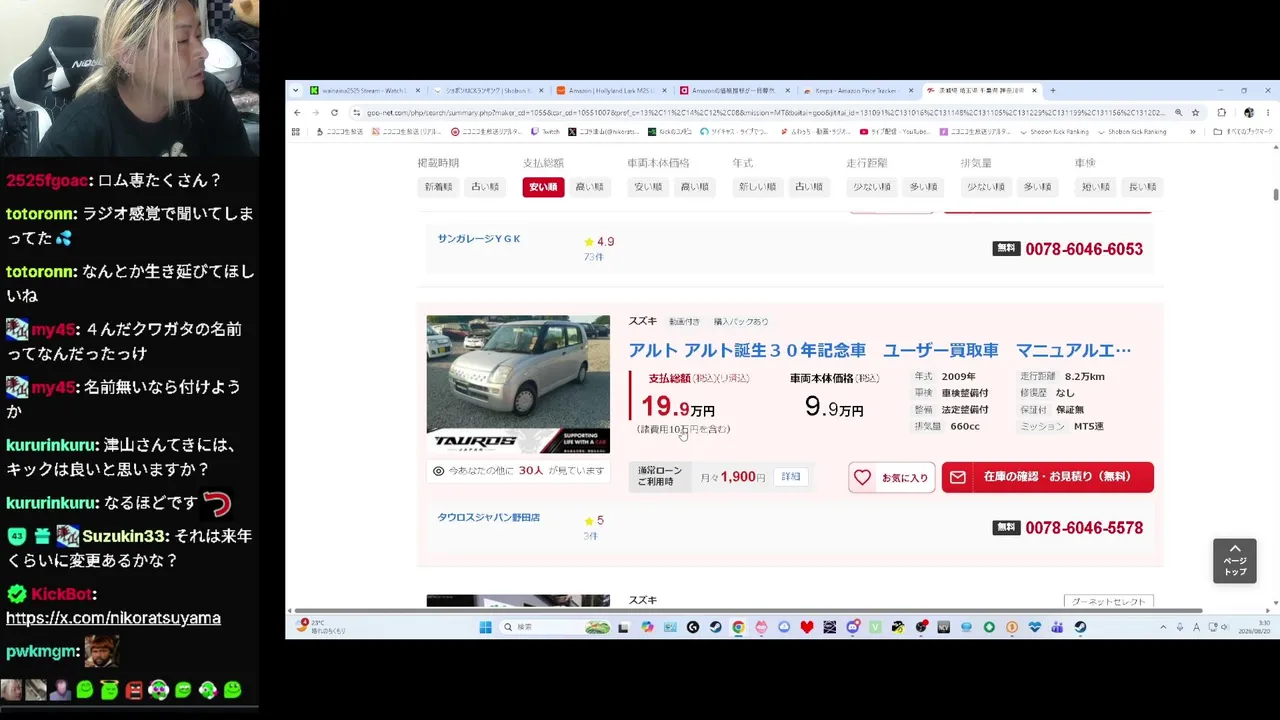Viewport: 1280px width, 720px height.
Task: Sort mileage by 少ない順
Action: pyautogui.click(x=872, y=187)
